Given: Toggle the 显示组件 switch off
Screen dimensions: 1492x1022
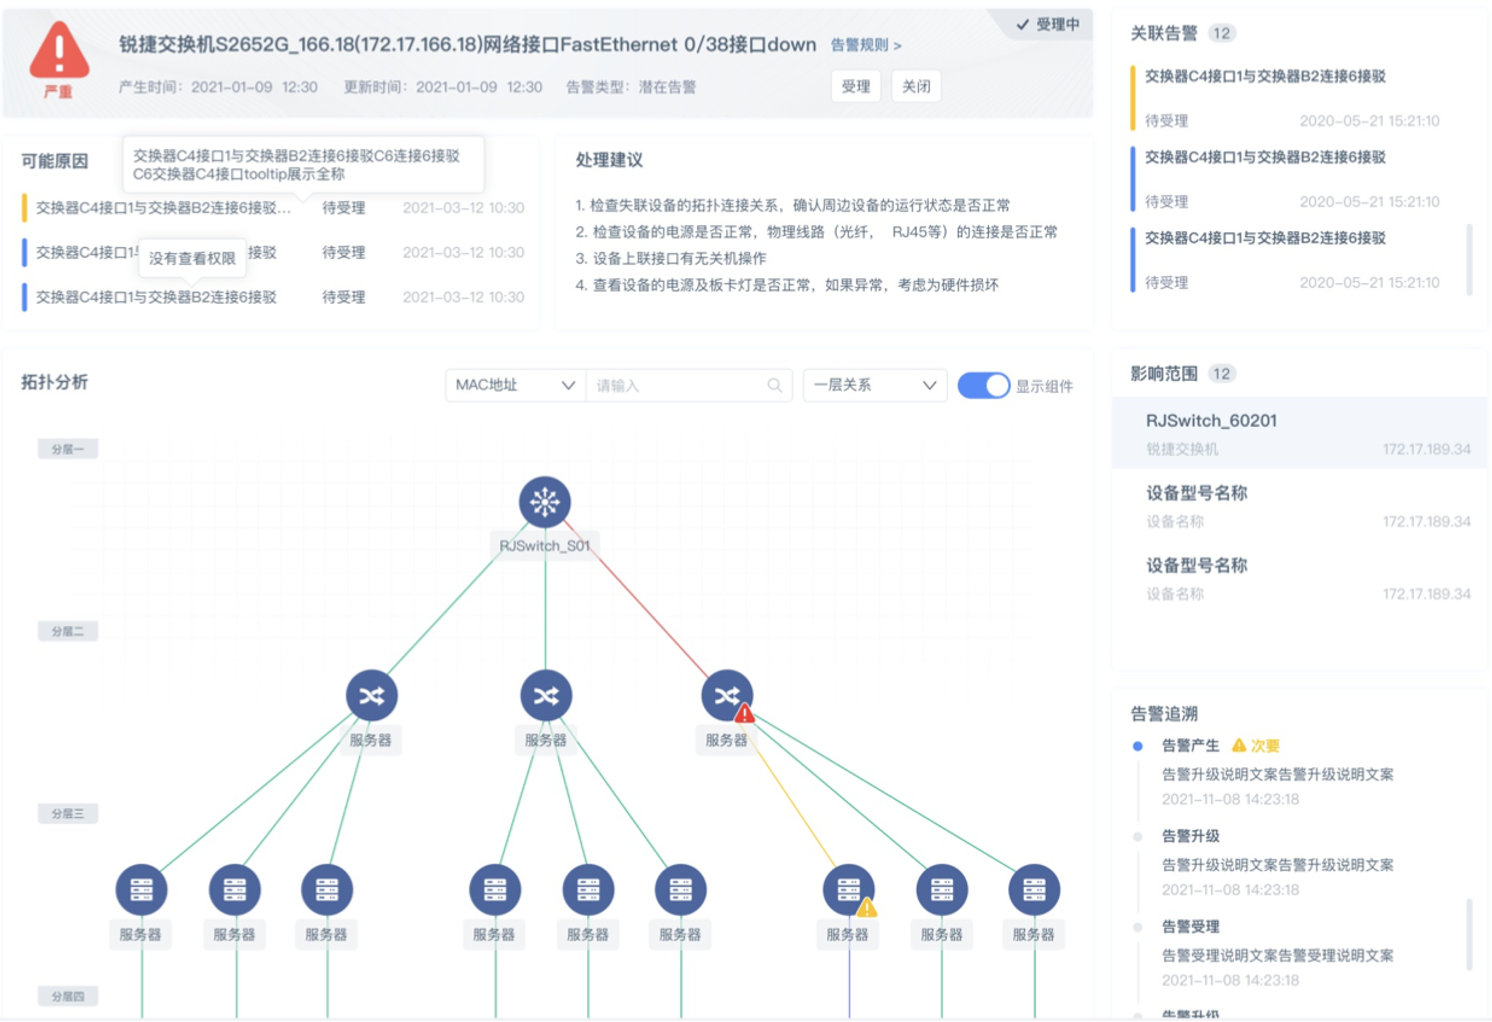Looking at the screenshot, I should tap(983, 385).
